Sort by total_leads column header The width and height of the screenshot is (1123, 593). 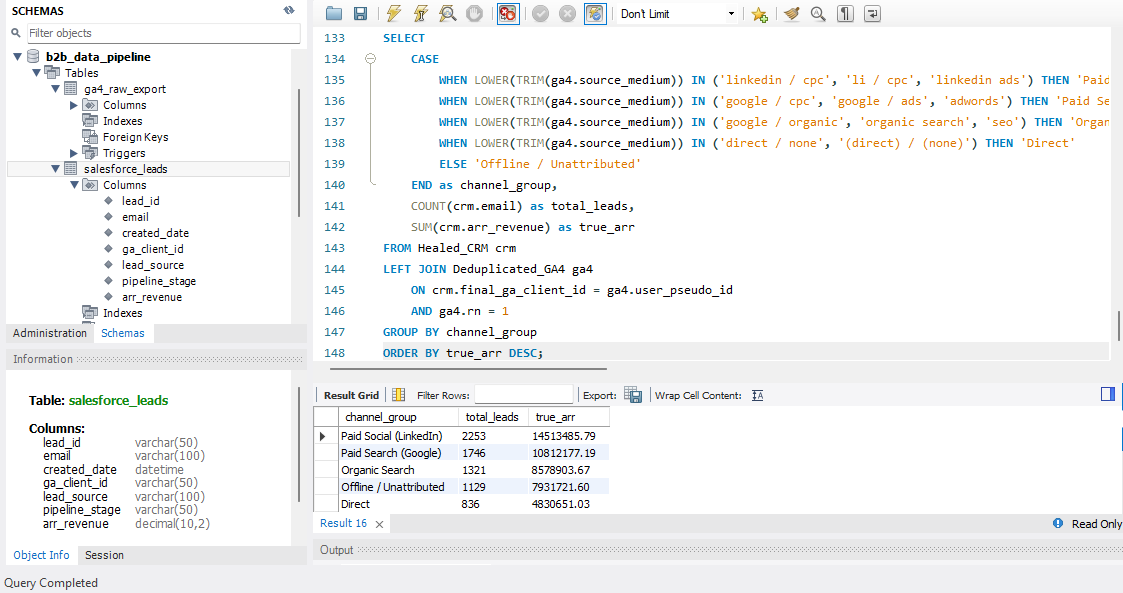(x=493, y=417)
